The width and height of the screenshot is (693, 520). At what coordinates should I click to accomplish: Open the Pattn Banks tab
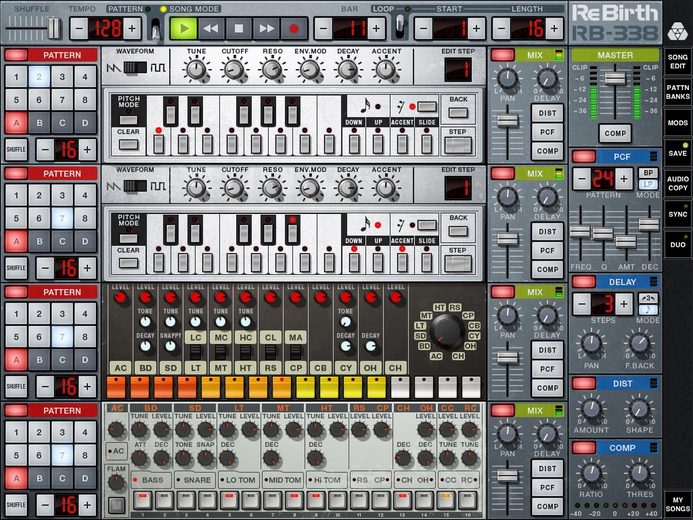tap(677, 92)
